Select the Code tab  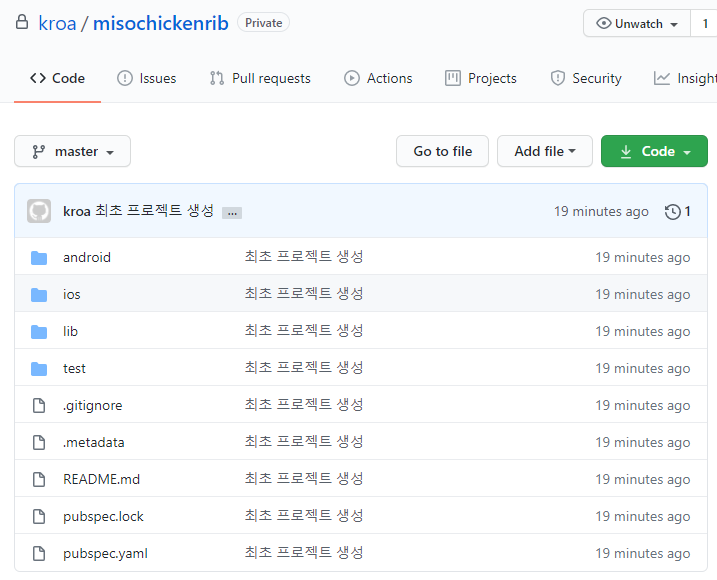tap(58, 78)
